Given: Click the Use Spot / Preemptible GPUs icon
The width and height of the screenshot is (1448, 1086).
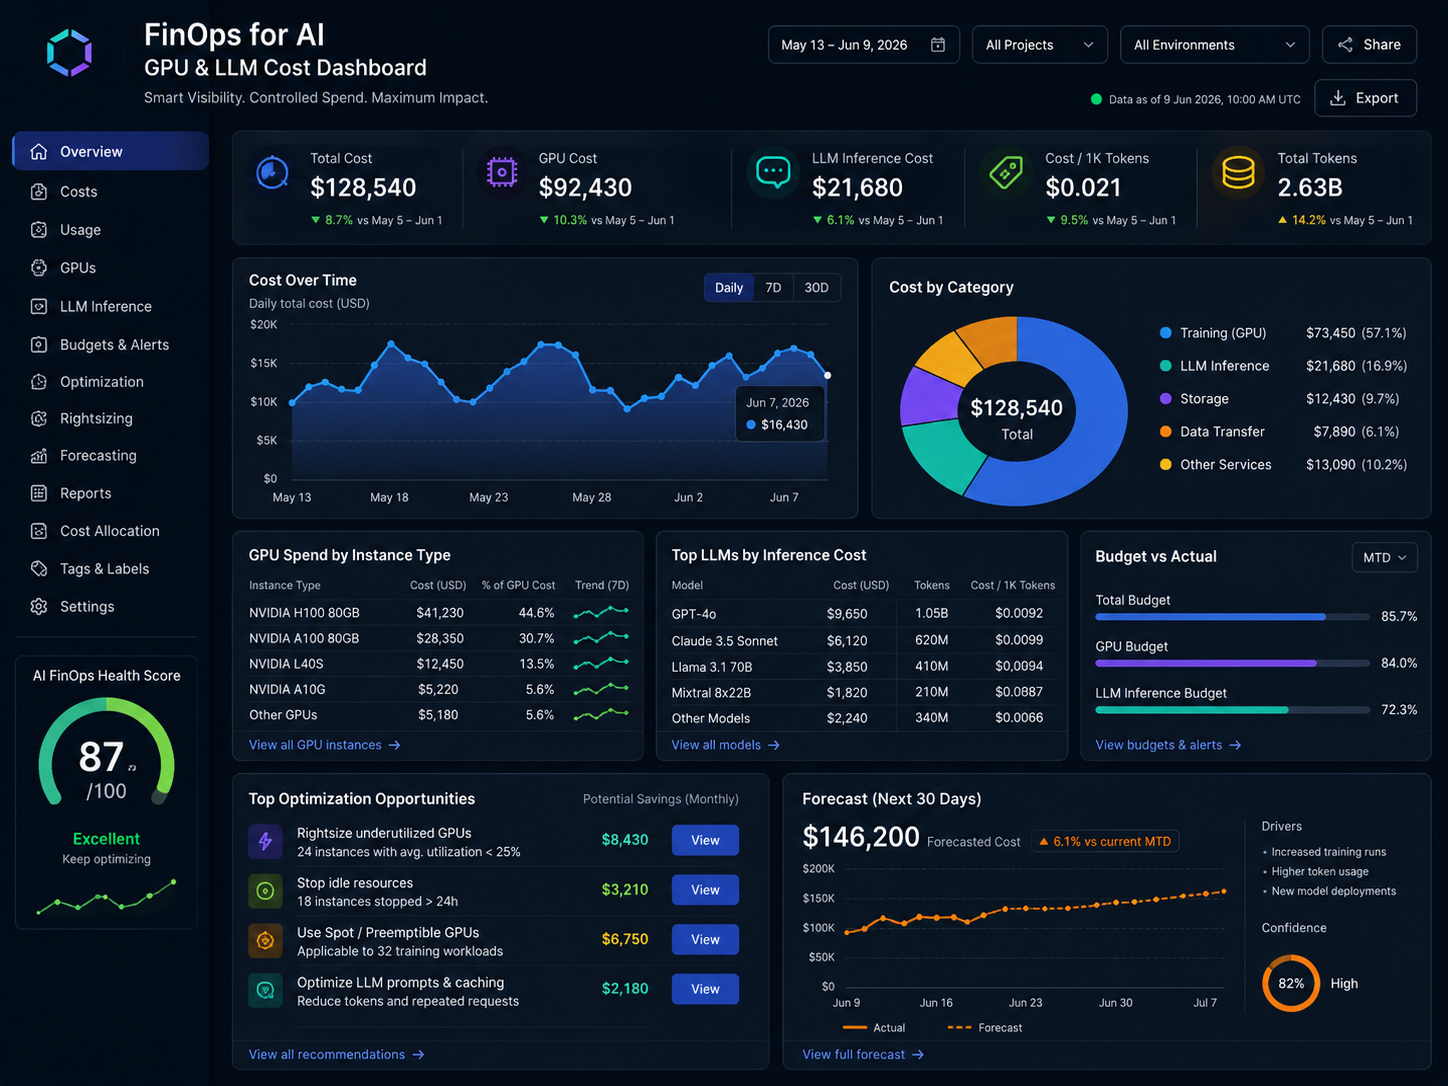Looking at the screenshot, I should (x=265, y=940).
